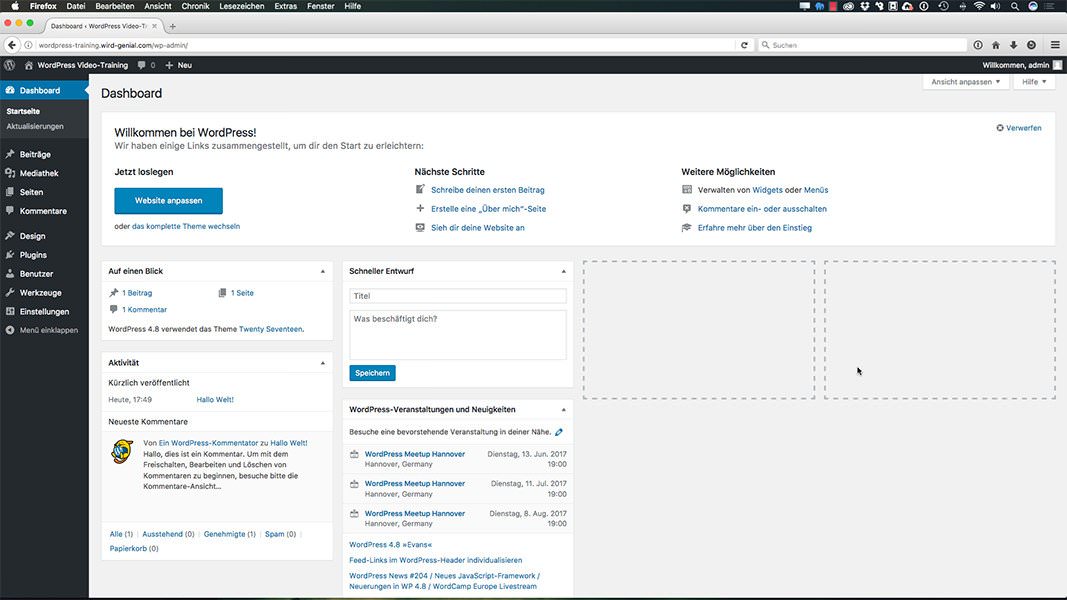
Task: Collapse the sidebar with Menü einklappen
Action: click(44, 331)
